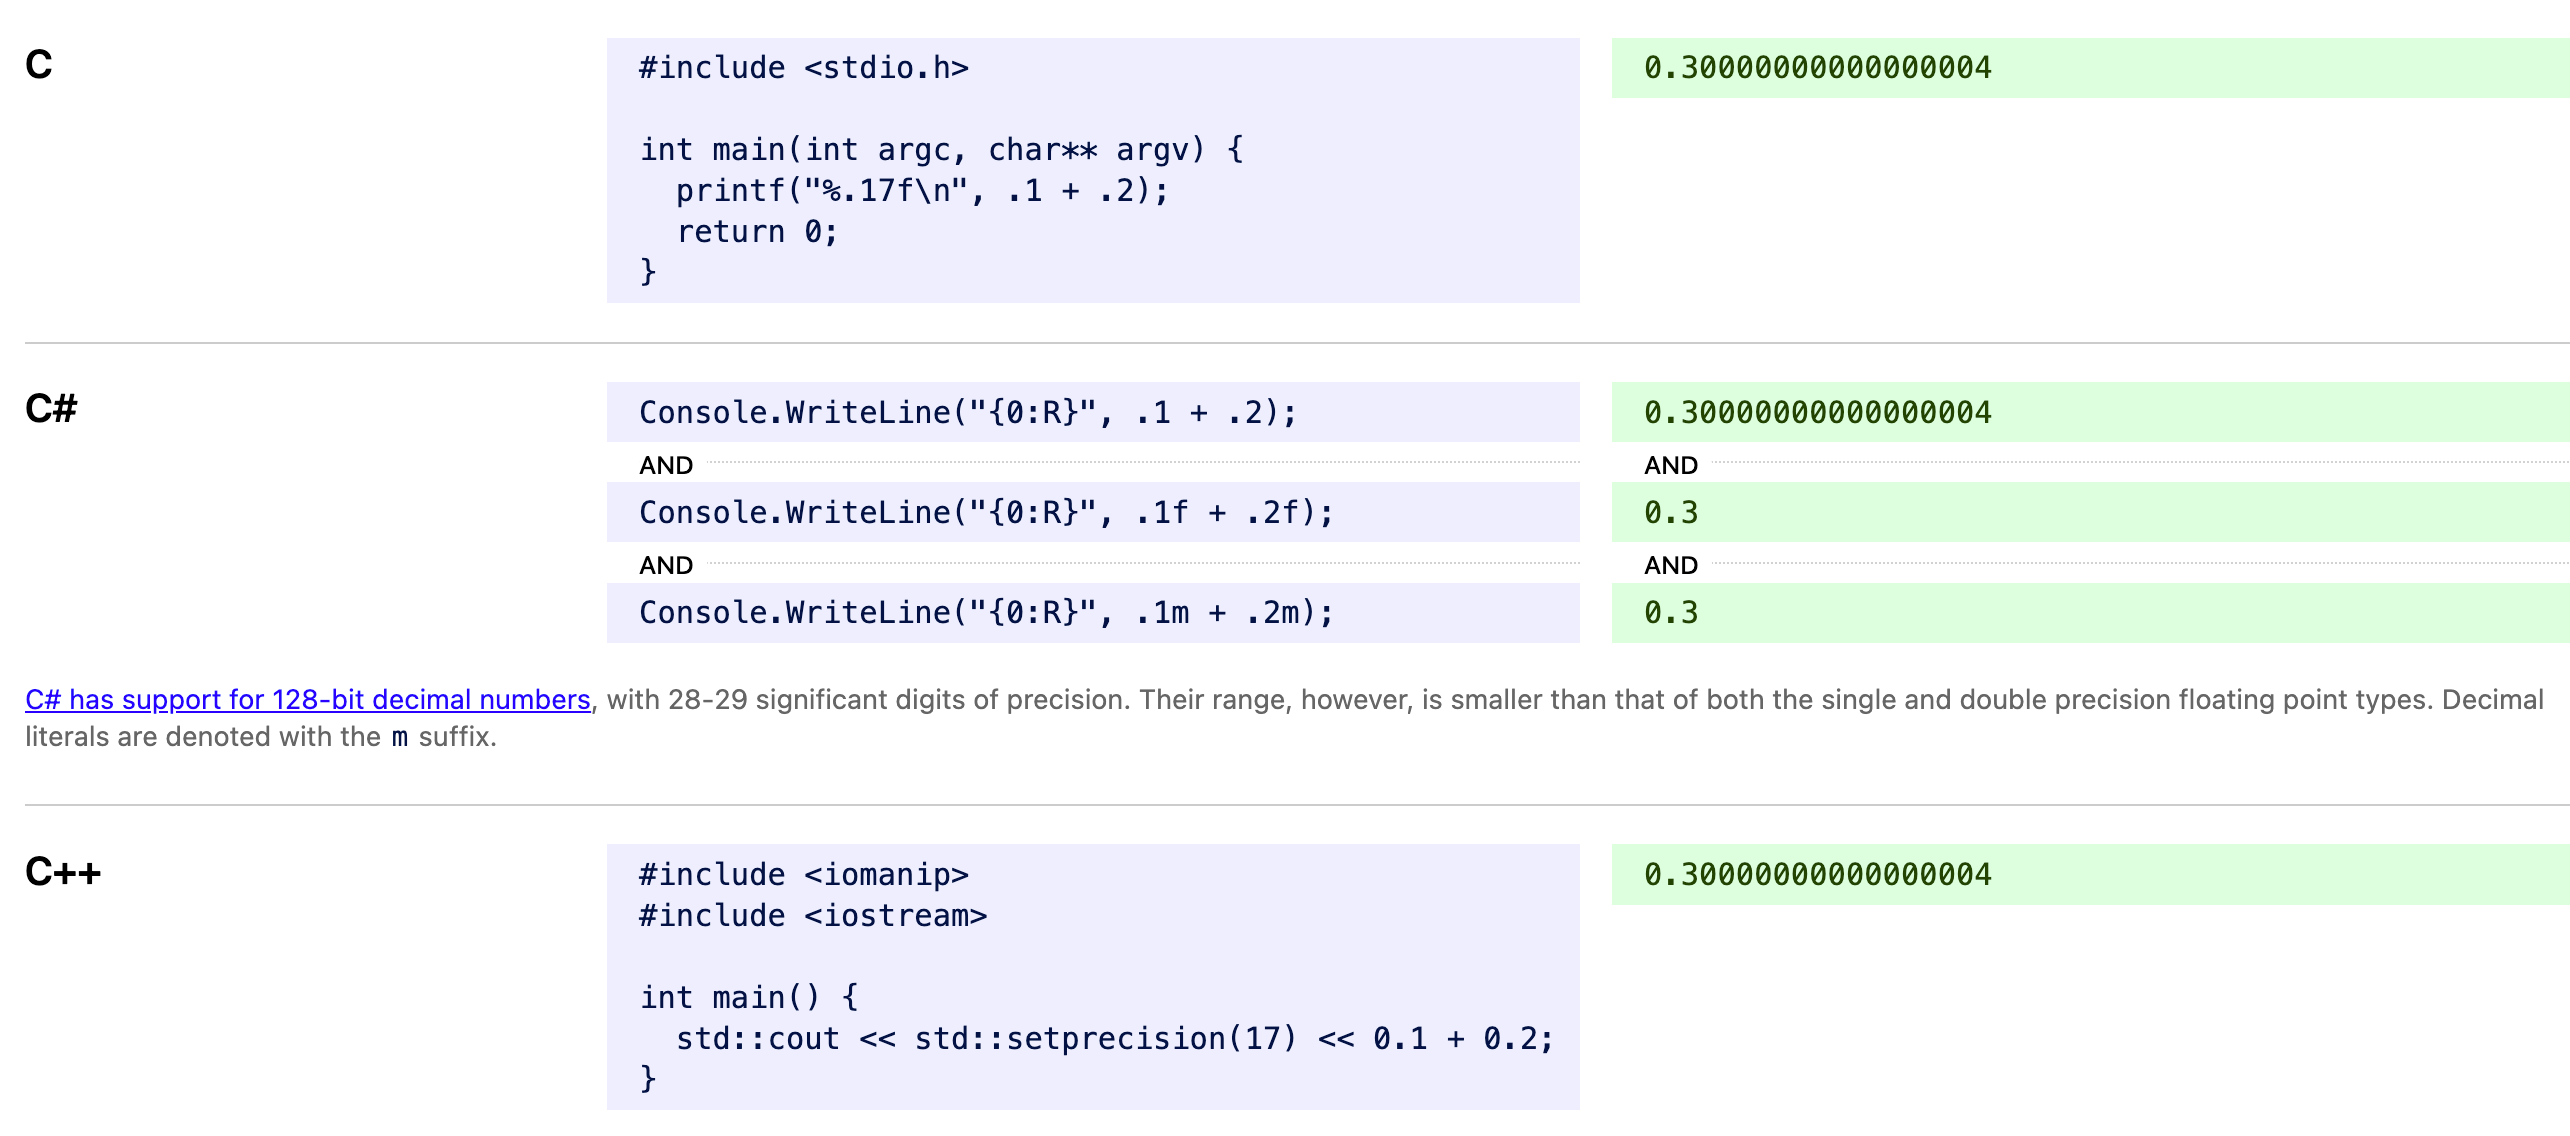This screenshot has width=2570, height=1136.
Task: Click the printf line in the C code
Action: (922, 191)
